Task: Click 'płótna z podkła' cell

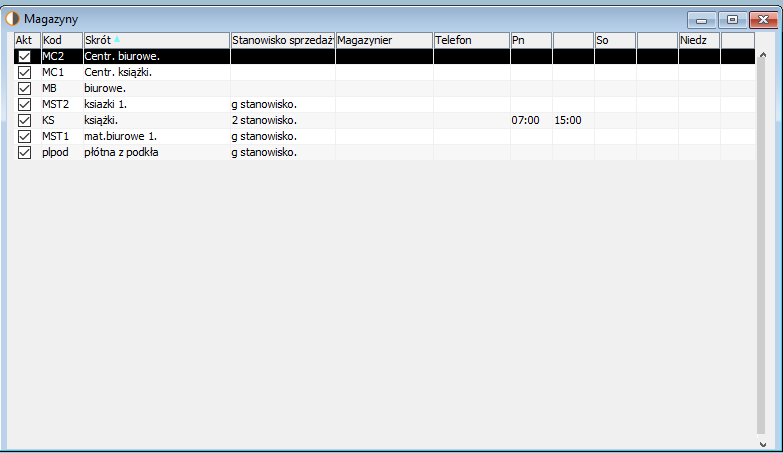Action: tap(156, 152)
